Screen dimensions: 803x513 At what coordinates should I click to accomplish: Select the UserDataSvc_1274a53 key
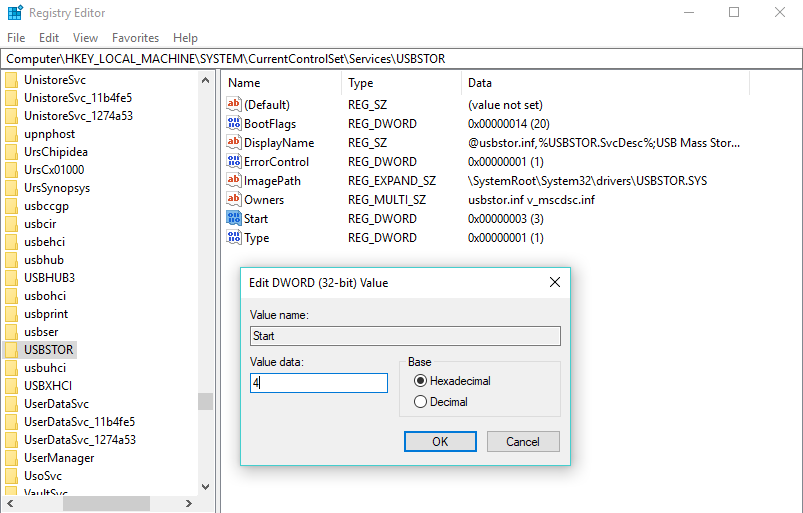tap(80, 440)
